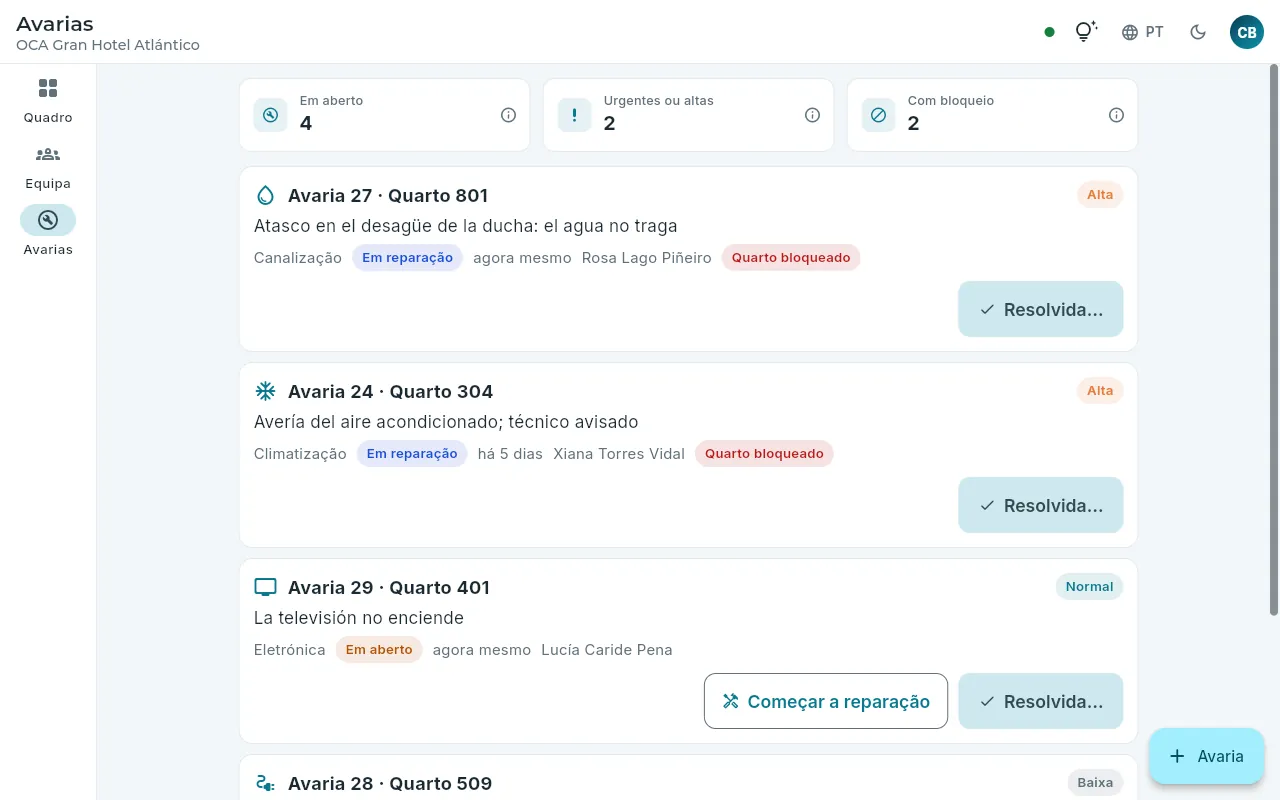Open the Avaria 29 · Quarto 401 title
The height and width of the screenshot is (800, 1280).
click(389, 587)
